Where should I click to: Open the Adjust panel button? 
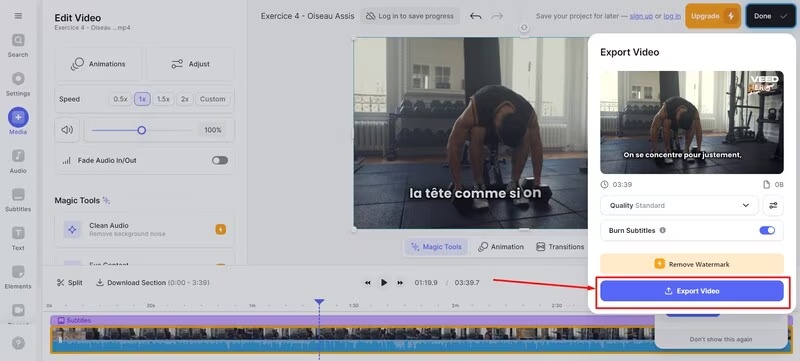click(x=190, y=64)
